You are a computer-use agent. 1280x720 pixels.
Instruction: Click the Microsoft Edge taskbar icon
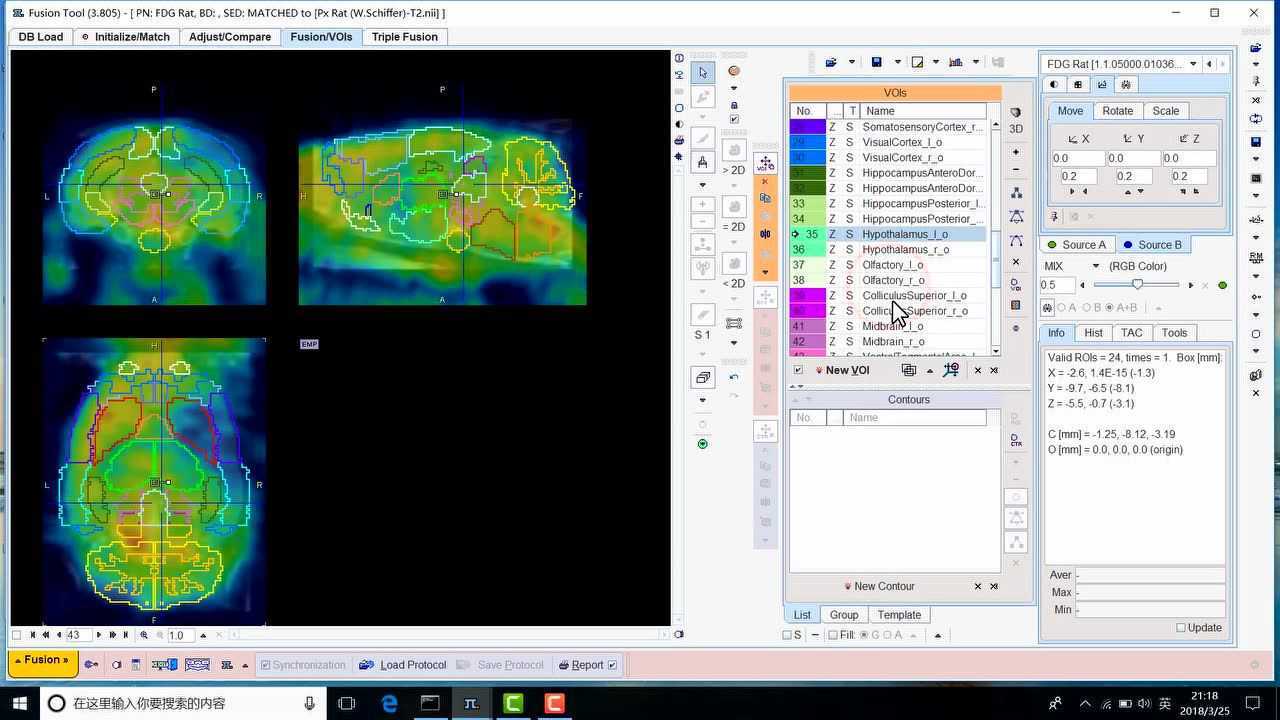(x=389, y=703)
